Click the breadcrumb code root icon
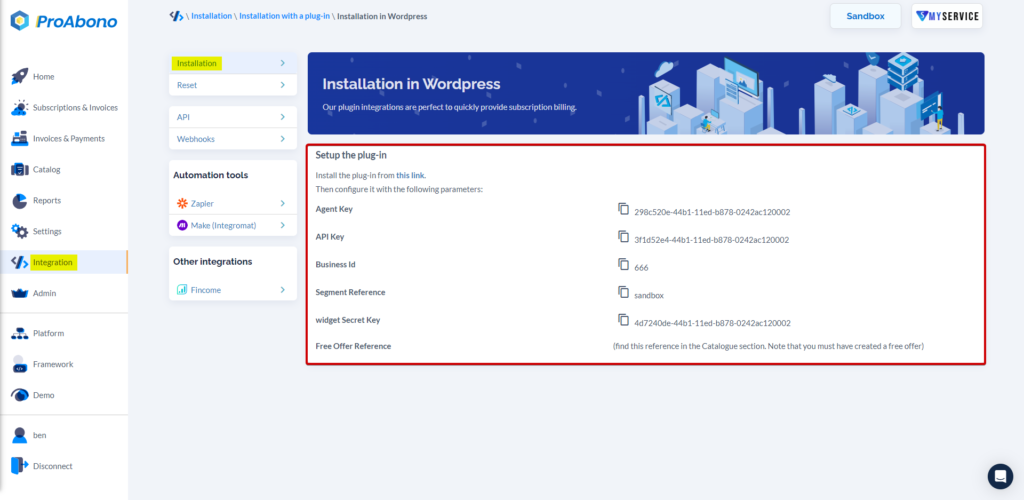 point(176,16)
